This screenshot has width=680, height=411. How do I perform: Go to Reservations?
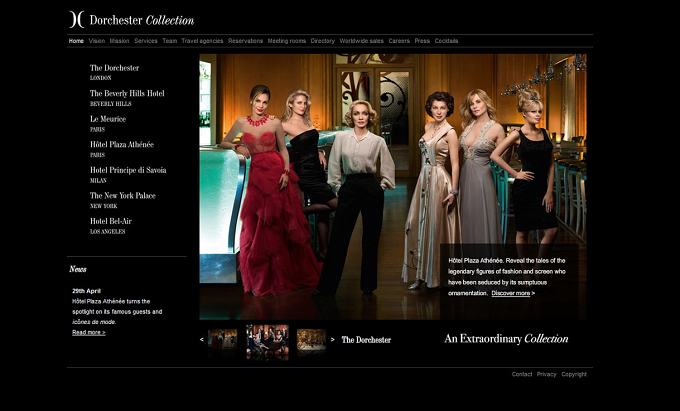point(245,41)
